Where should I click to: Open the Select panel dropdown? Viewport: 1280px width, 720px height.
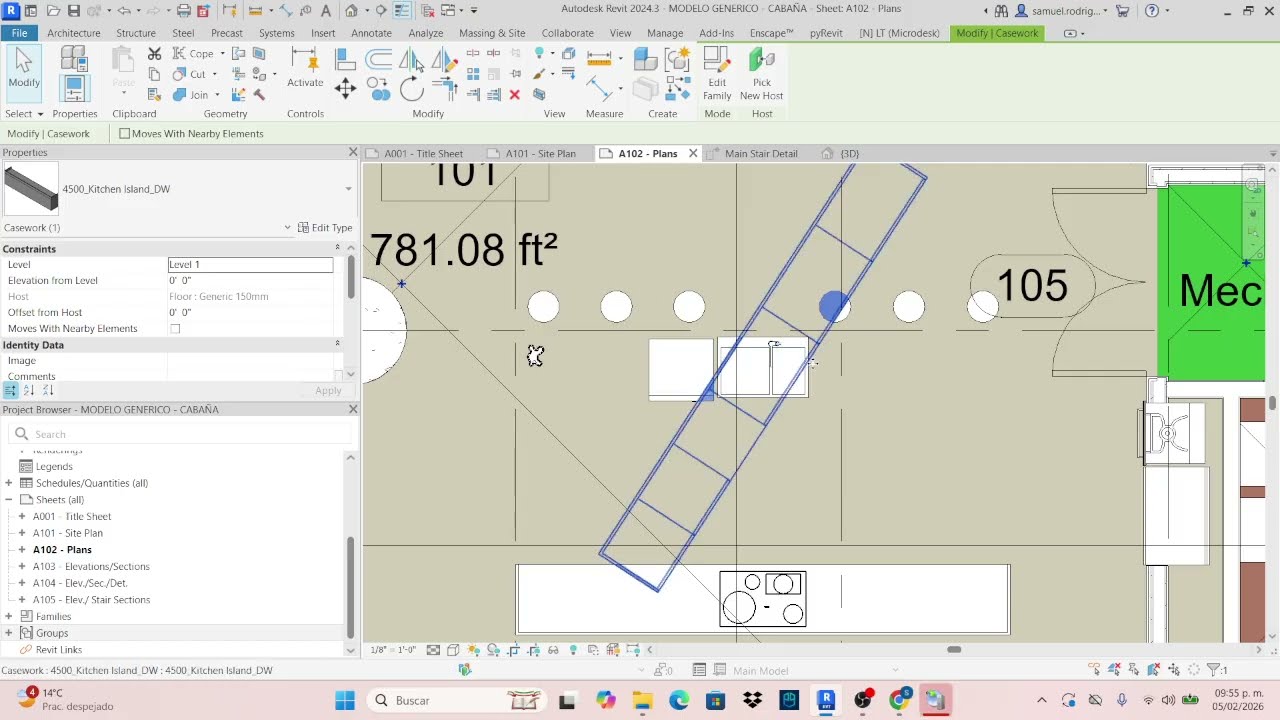[x=25, y=114]
